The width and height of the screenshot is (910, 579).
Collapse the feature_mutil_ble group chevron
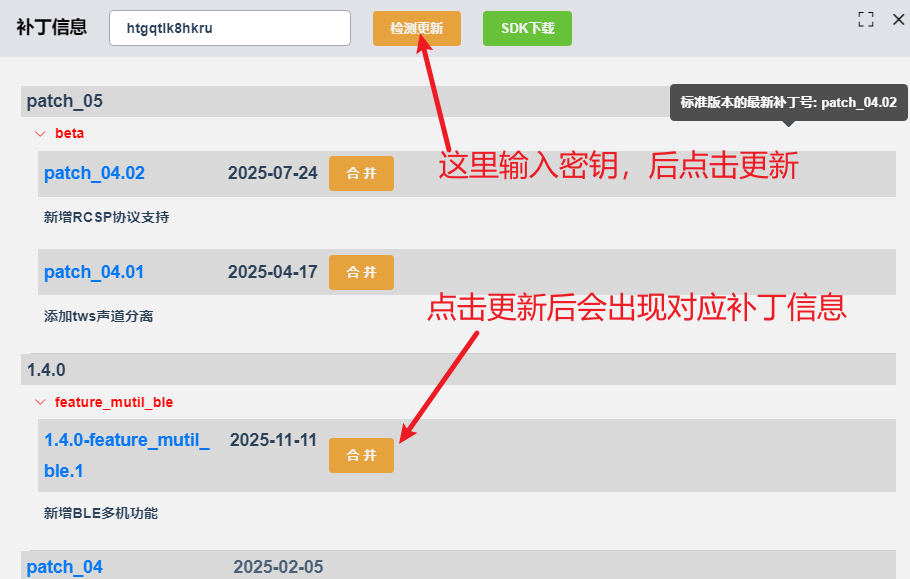click(40, 402)
